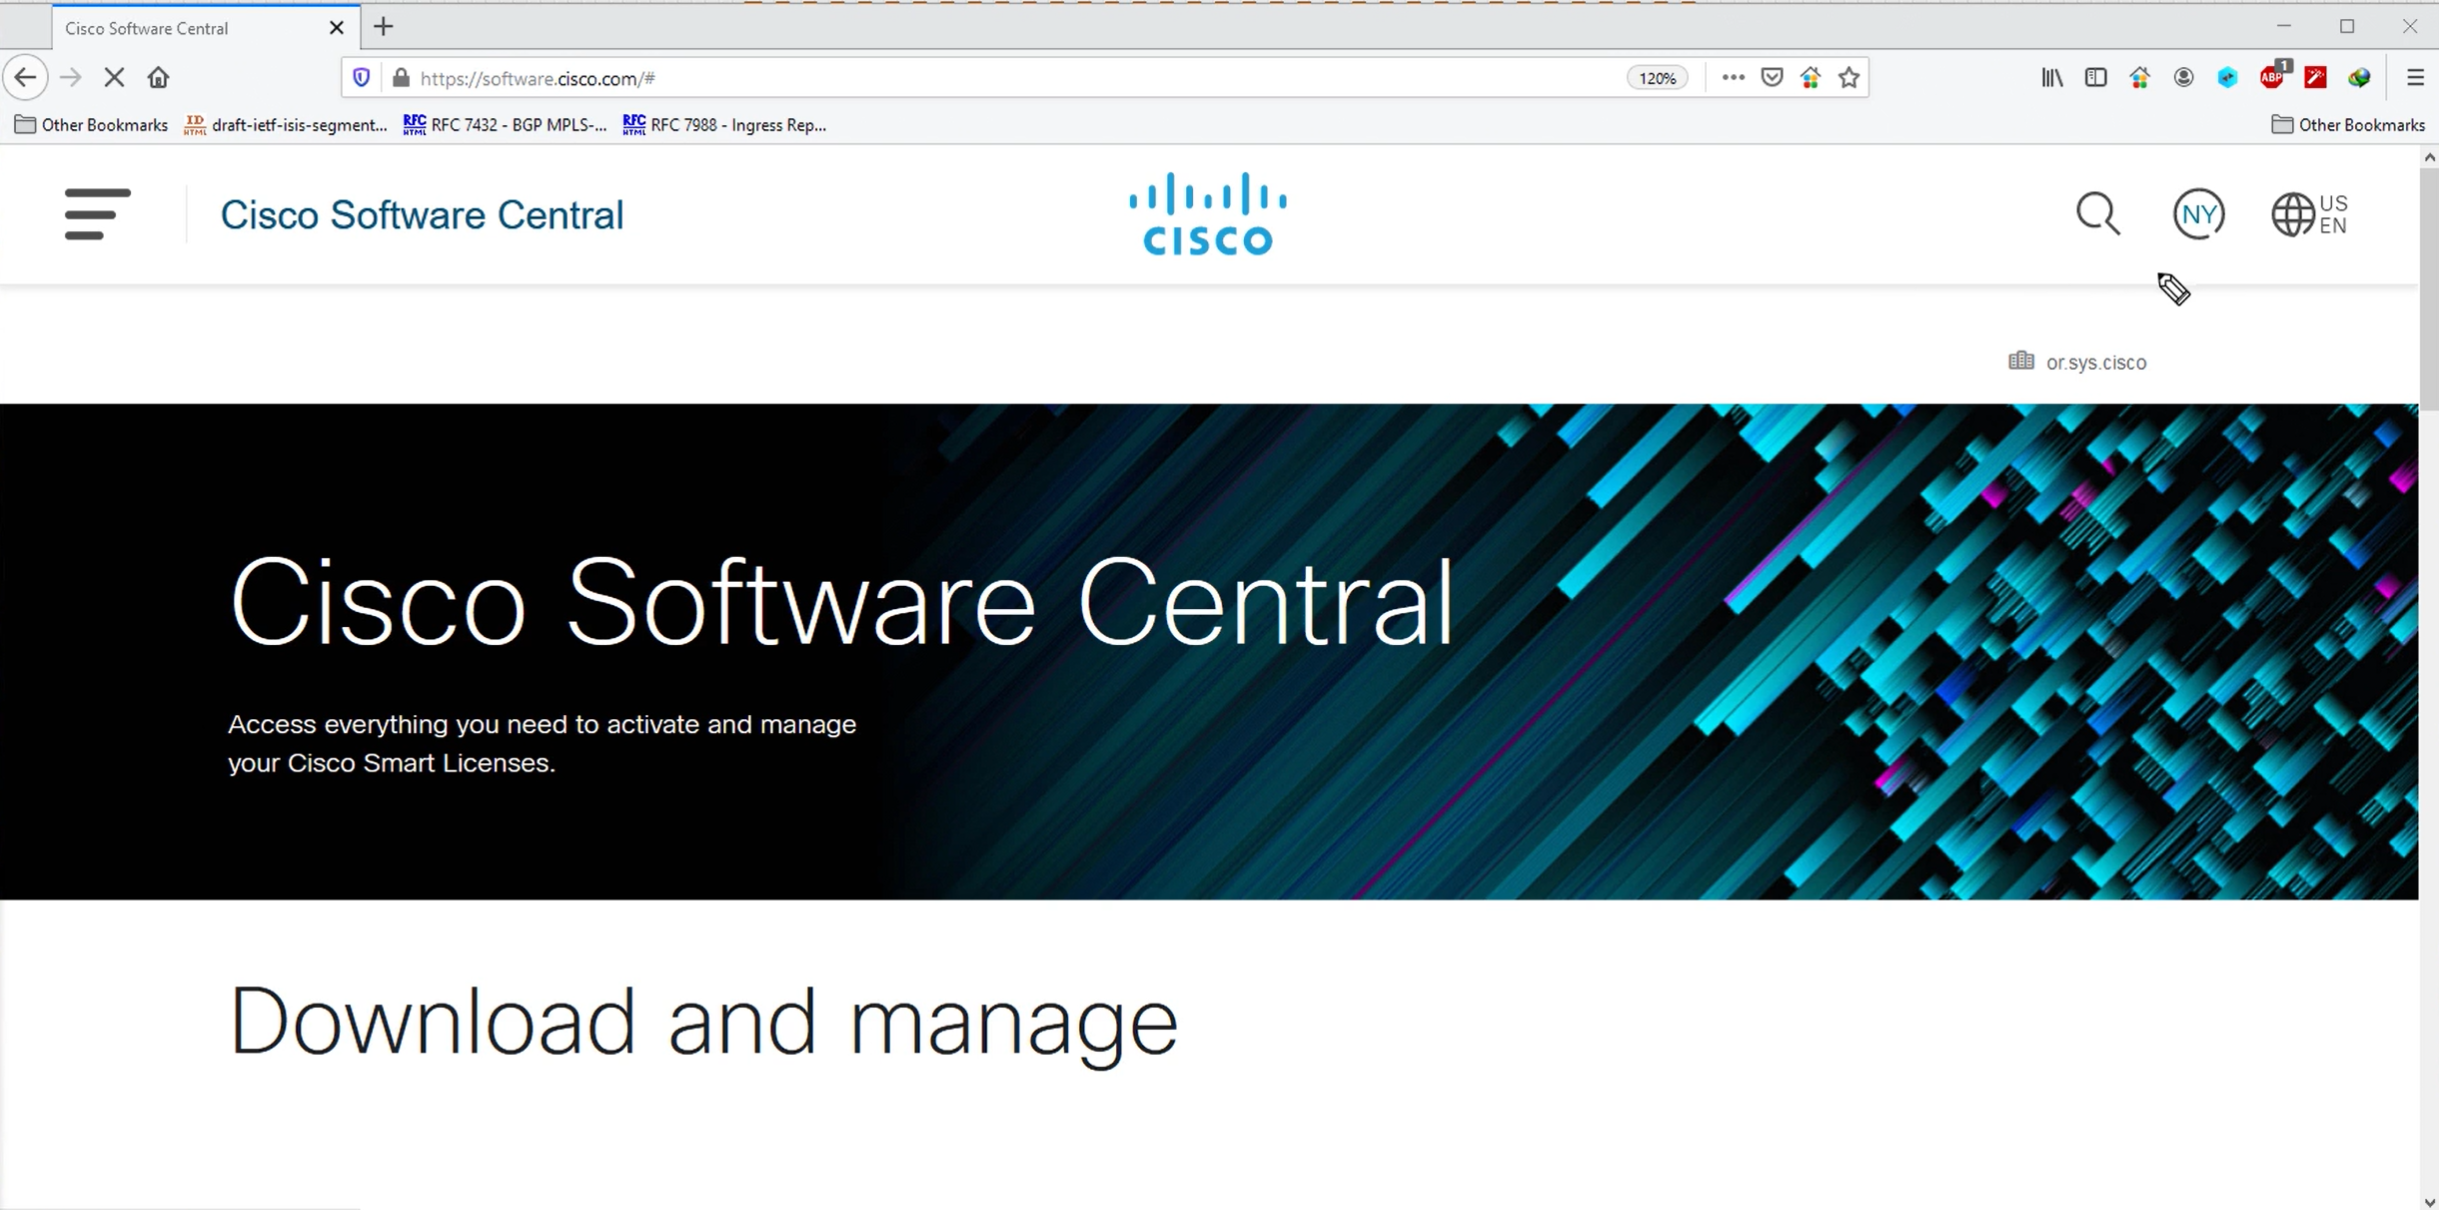The image size is (2439, 1210).
Task: Click the or.sys.cisco account label
Action: [2094, 362]
